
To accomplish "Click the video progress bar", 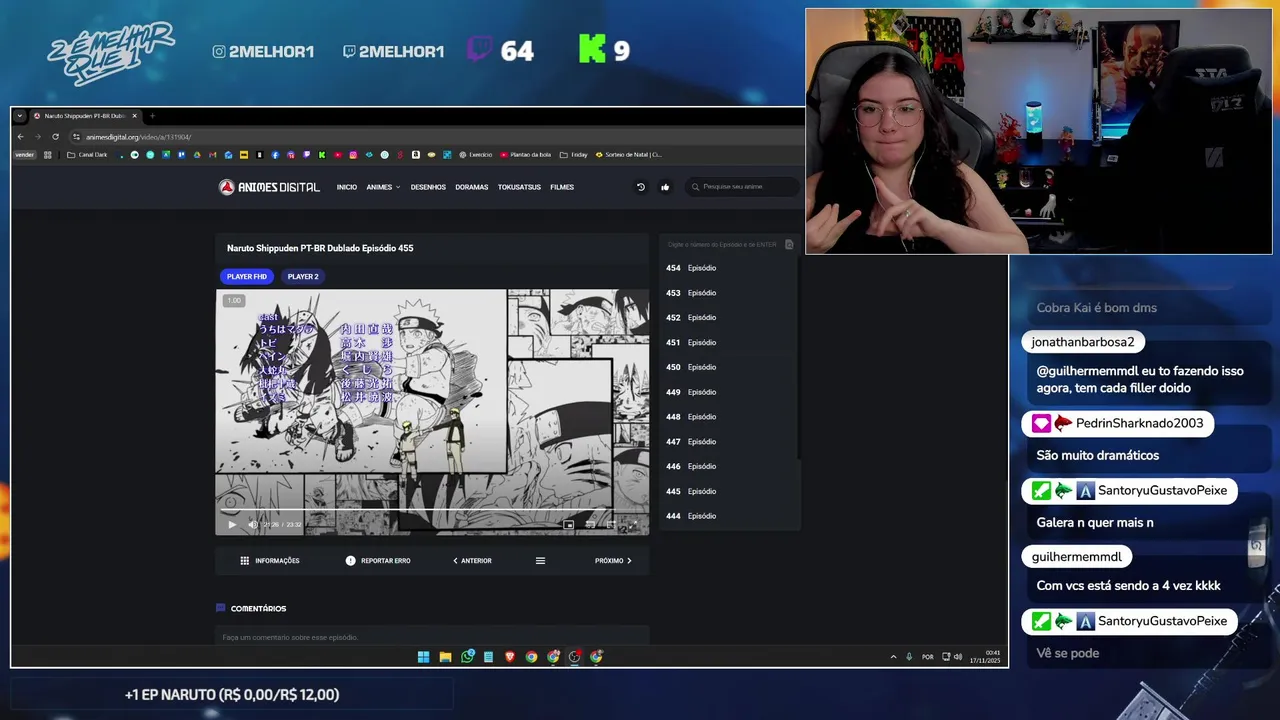I will (432, 510).
